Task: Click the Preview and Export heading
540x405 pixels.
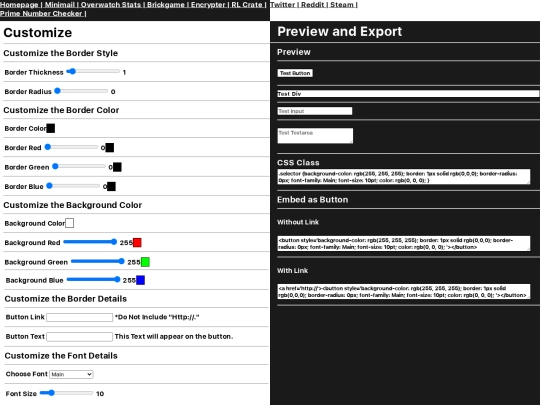Action: point(340,32)
